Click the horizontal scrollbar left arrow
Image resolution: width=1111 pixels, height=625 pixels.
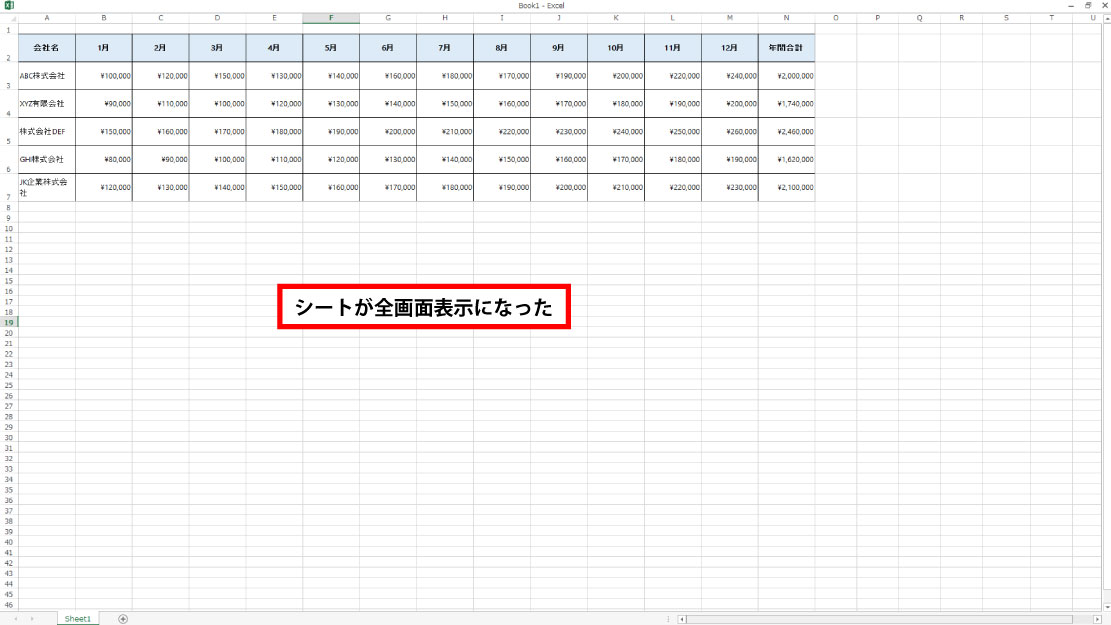[682, 619]
